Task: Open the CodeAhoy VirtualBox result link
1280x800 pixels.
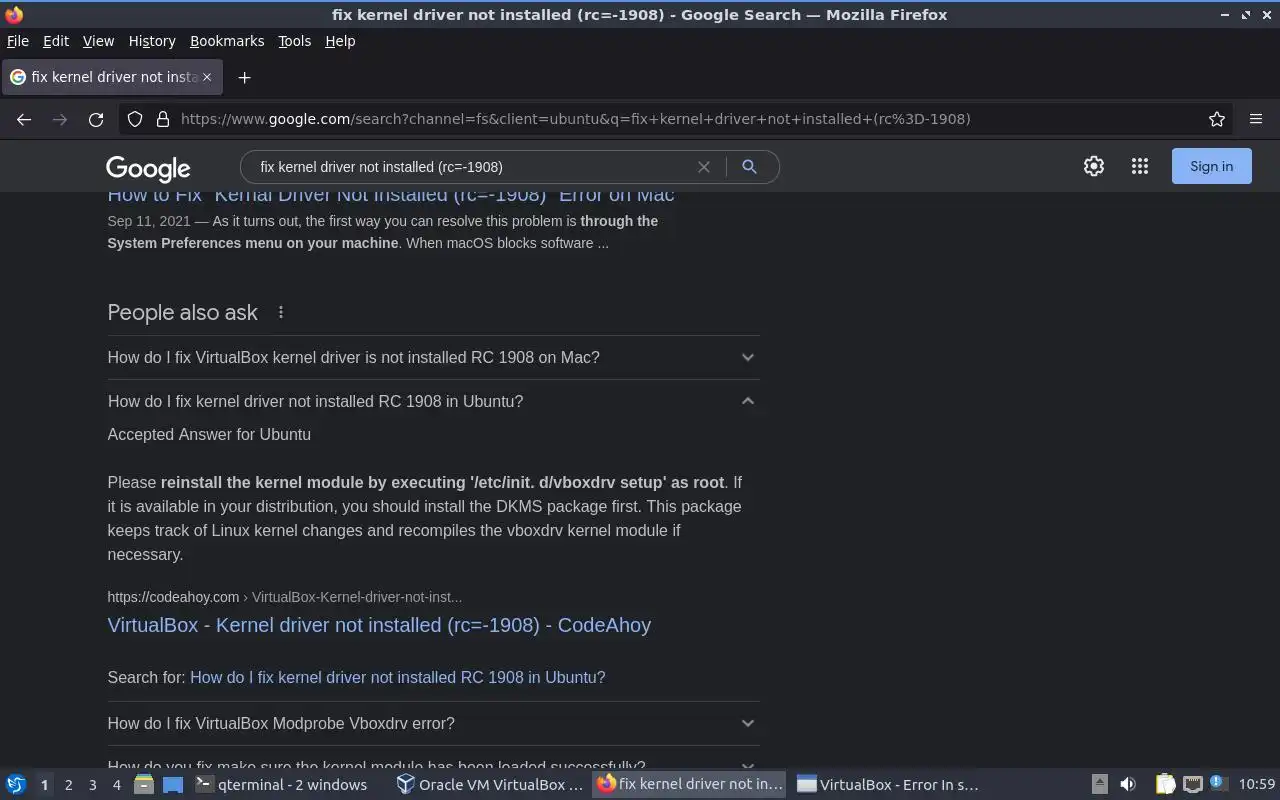Action: tap(379, 626)
